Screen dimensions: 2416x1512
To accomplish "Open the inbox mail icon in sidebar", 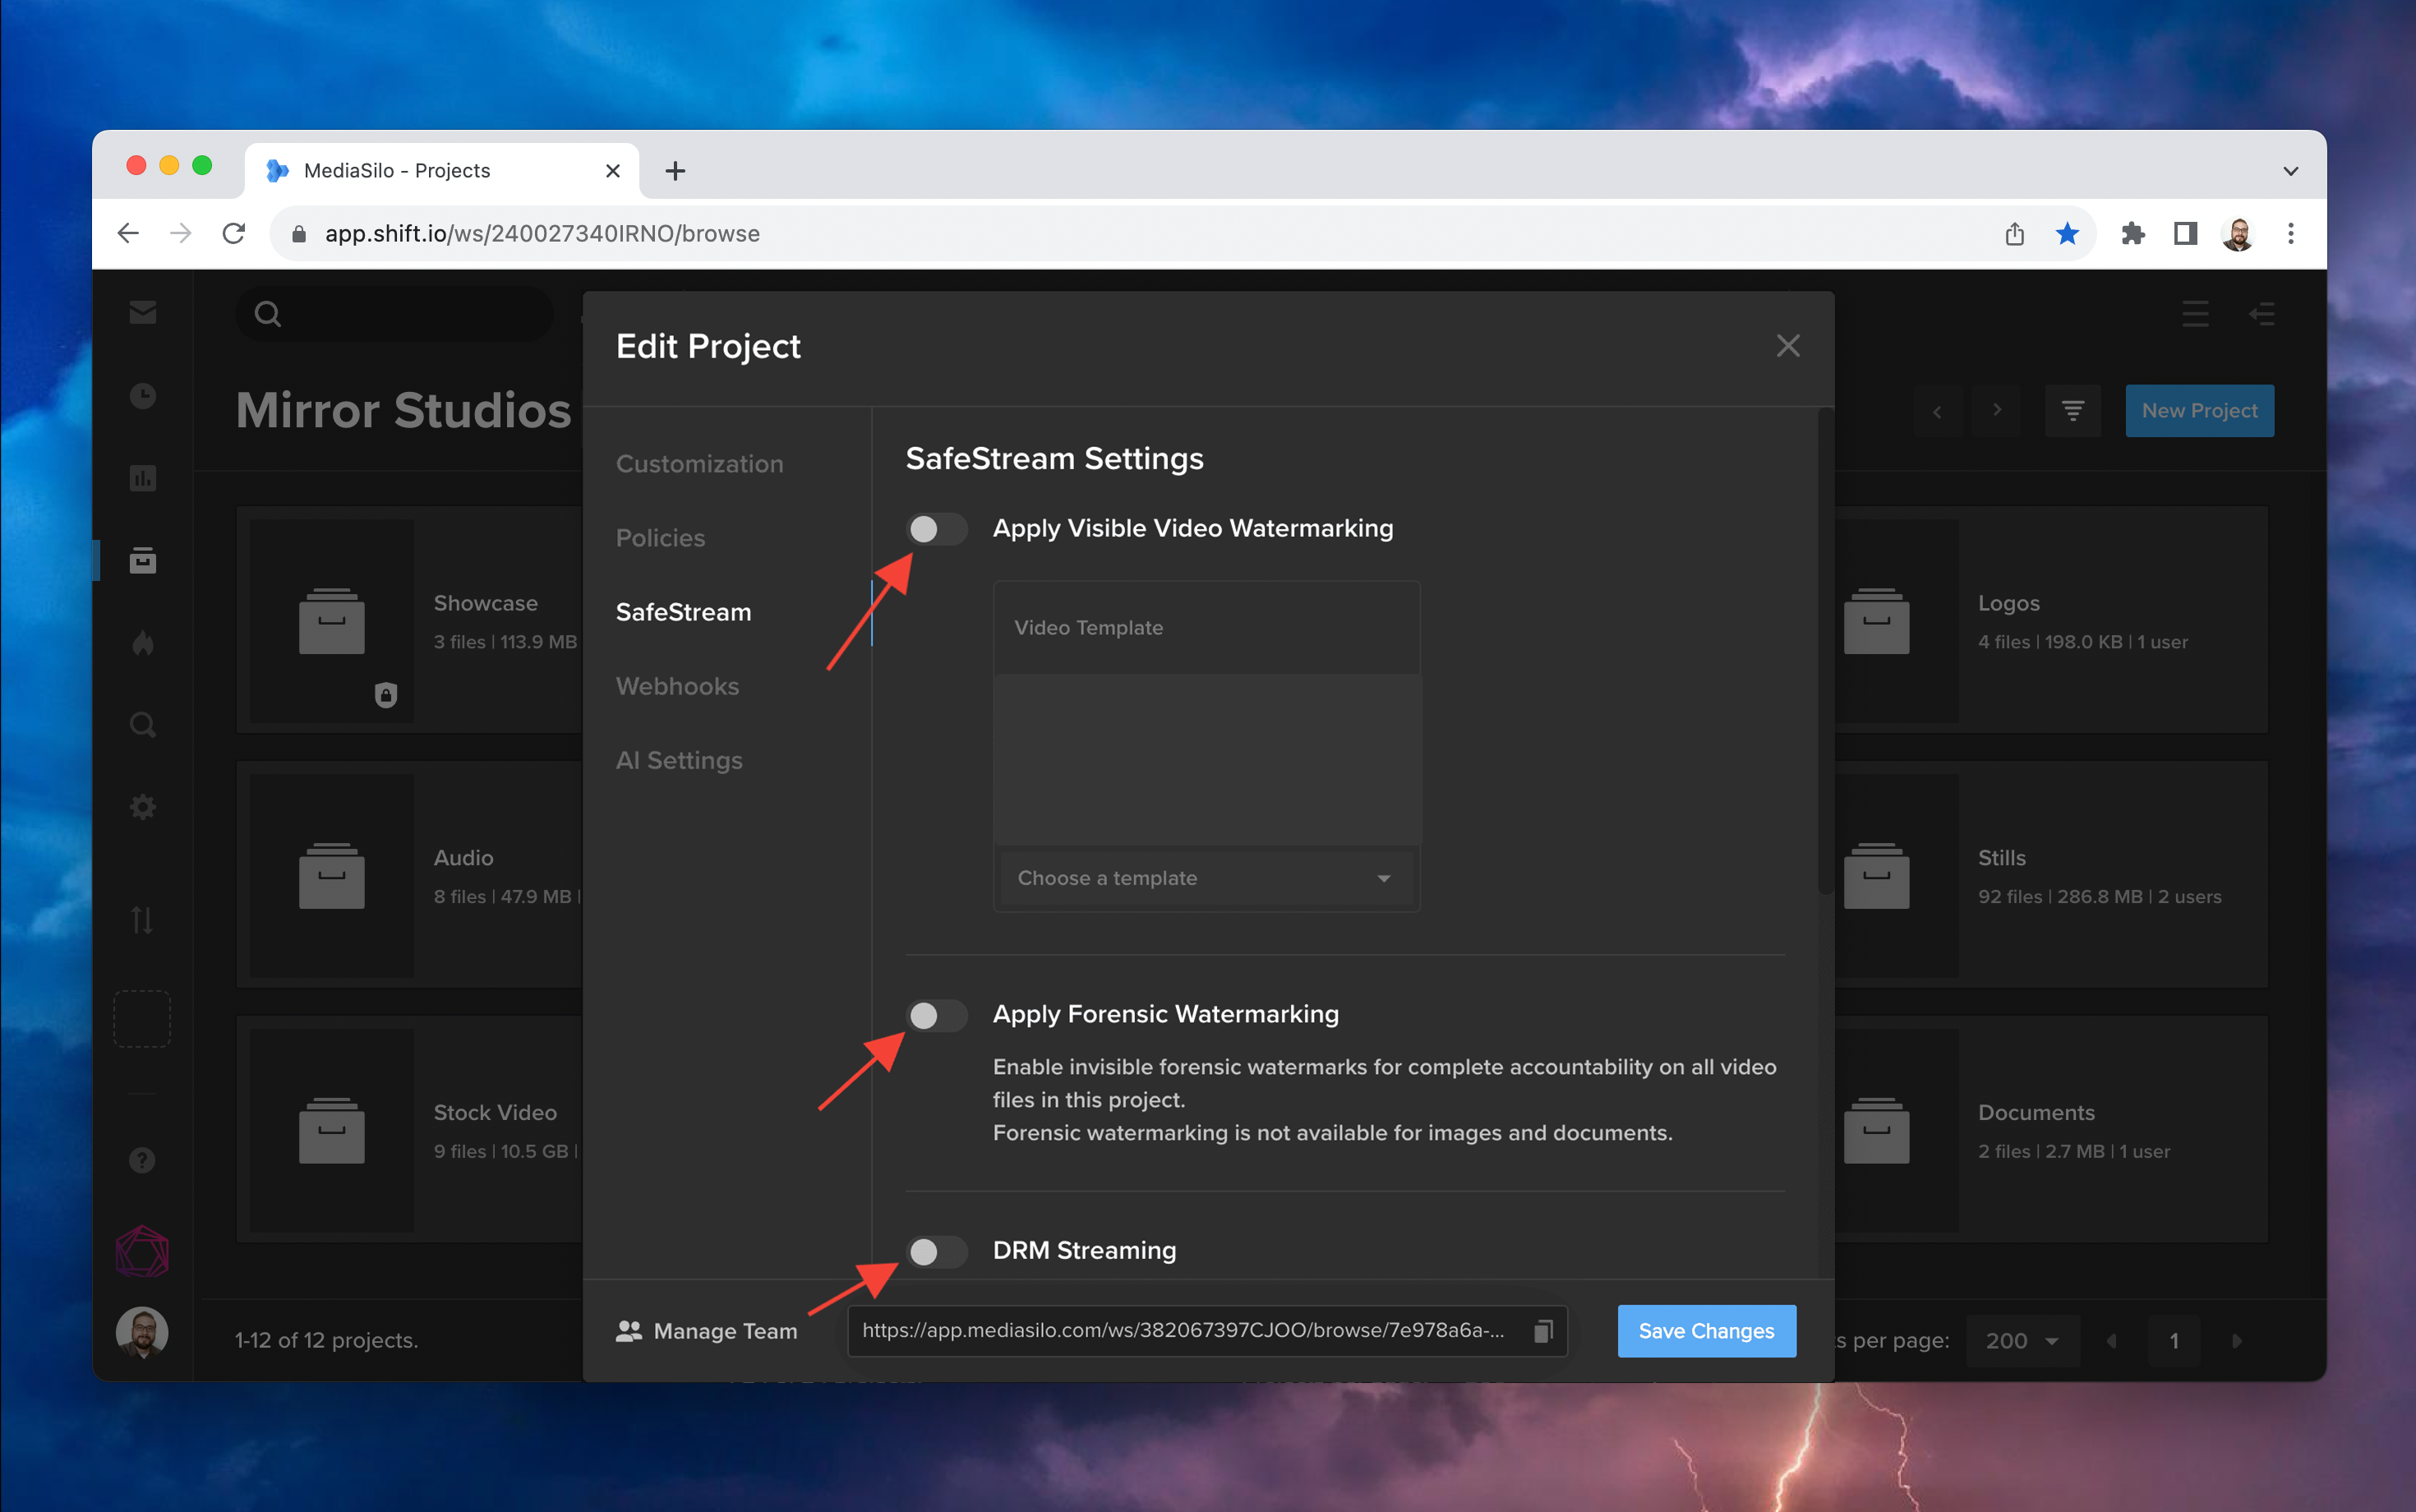I will click(143, 313).
